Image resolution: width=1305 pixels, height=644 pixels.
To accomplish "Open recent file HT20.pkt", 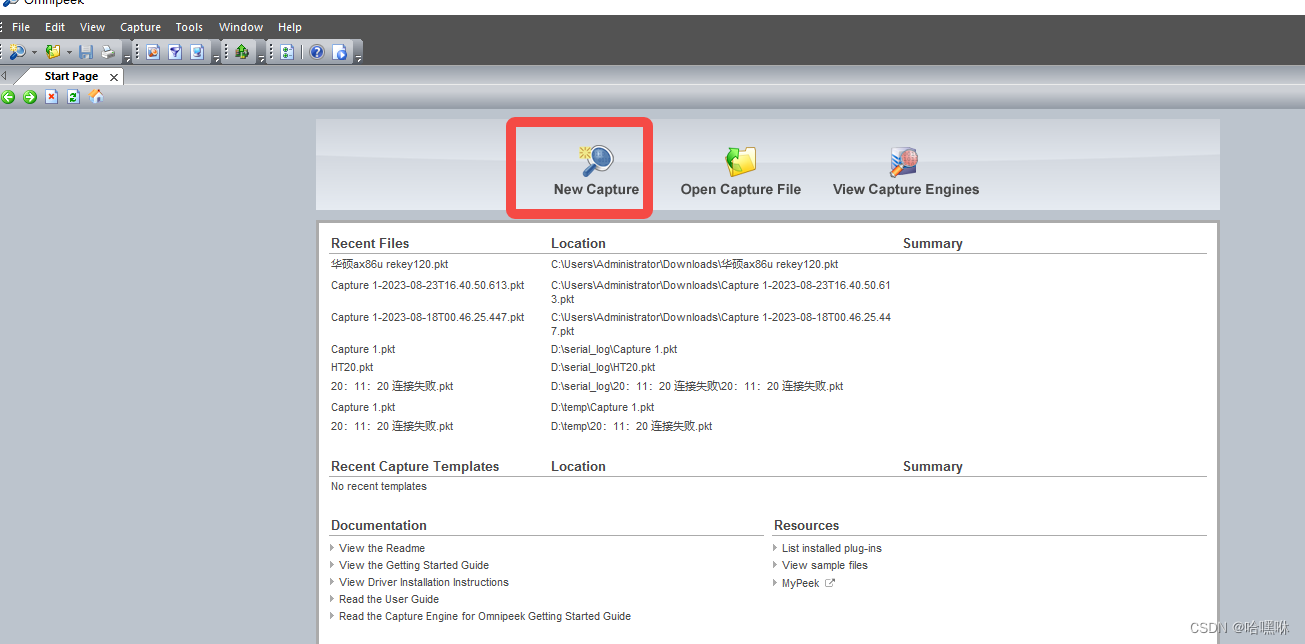I will 352,367.
